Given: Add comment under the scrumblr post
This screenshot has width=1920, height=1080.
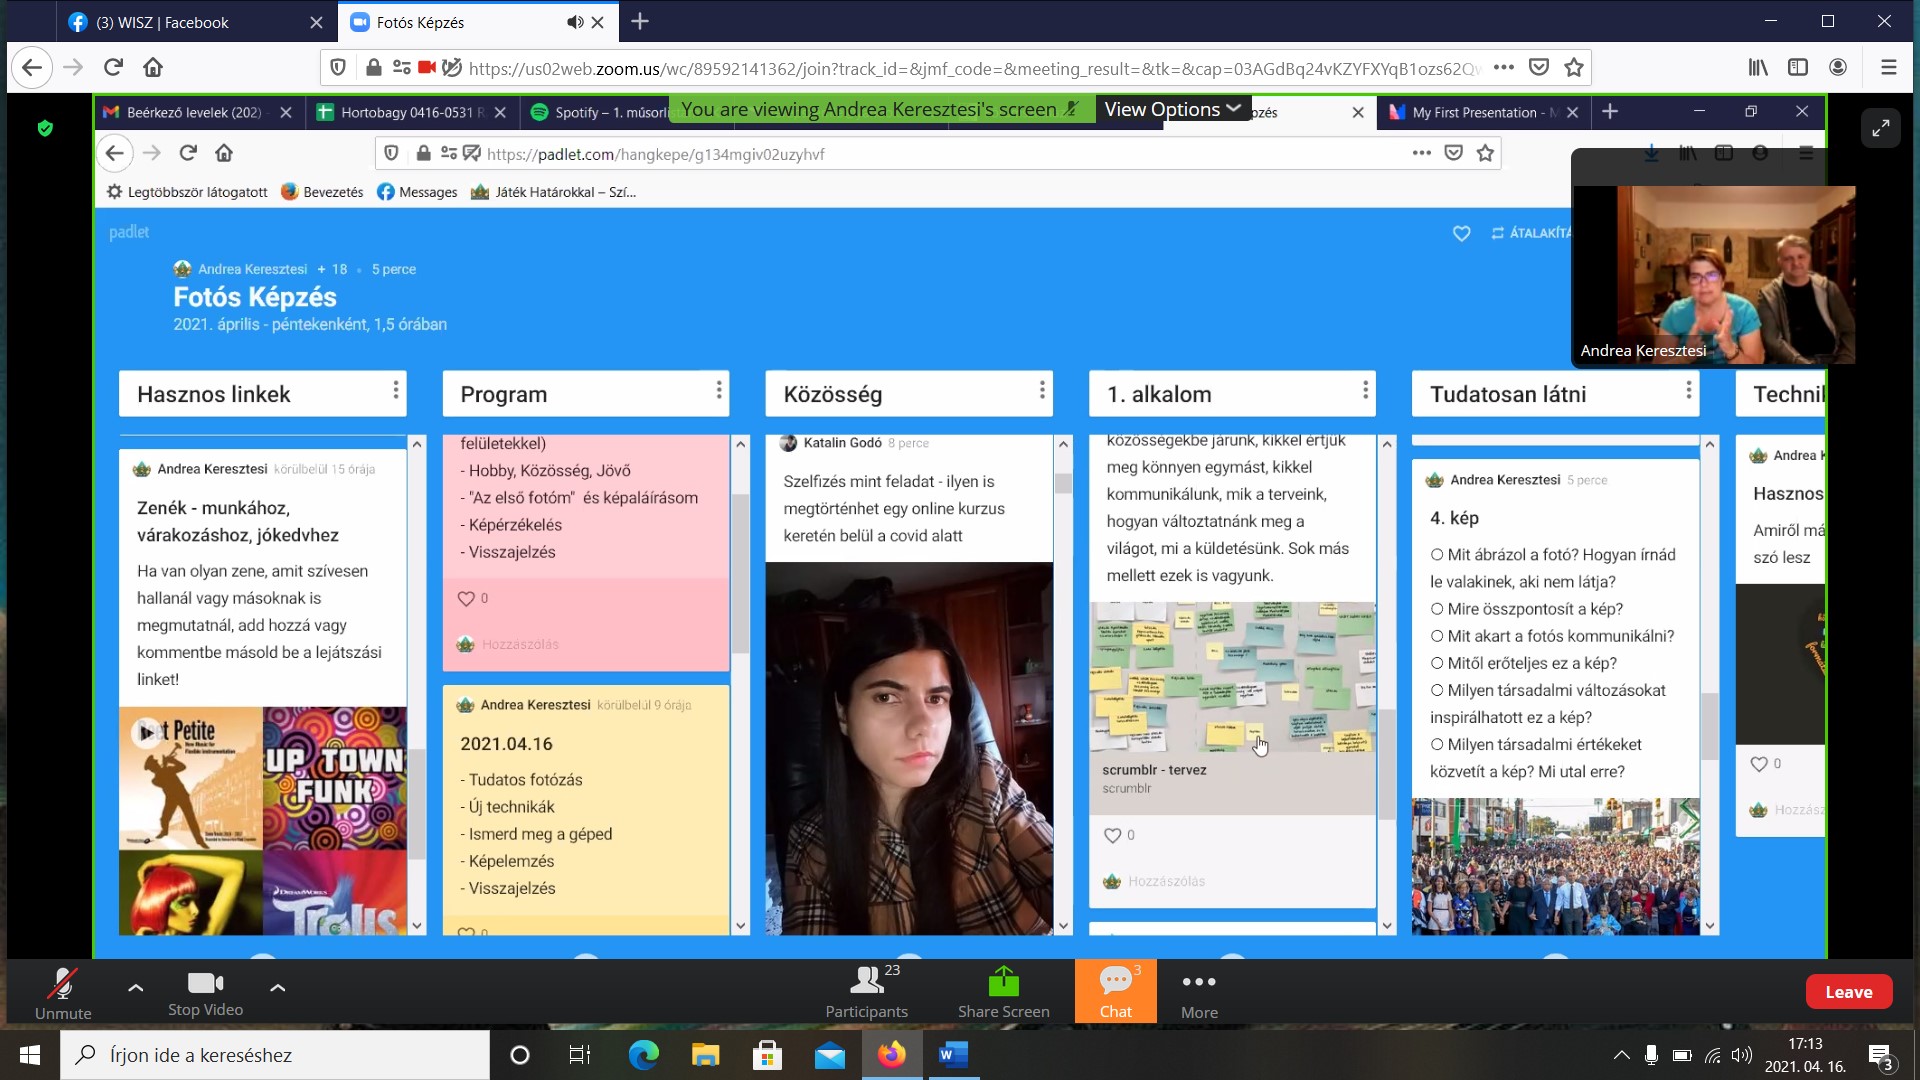Looking at the screenshot, I should click(x=1166, y=881).
